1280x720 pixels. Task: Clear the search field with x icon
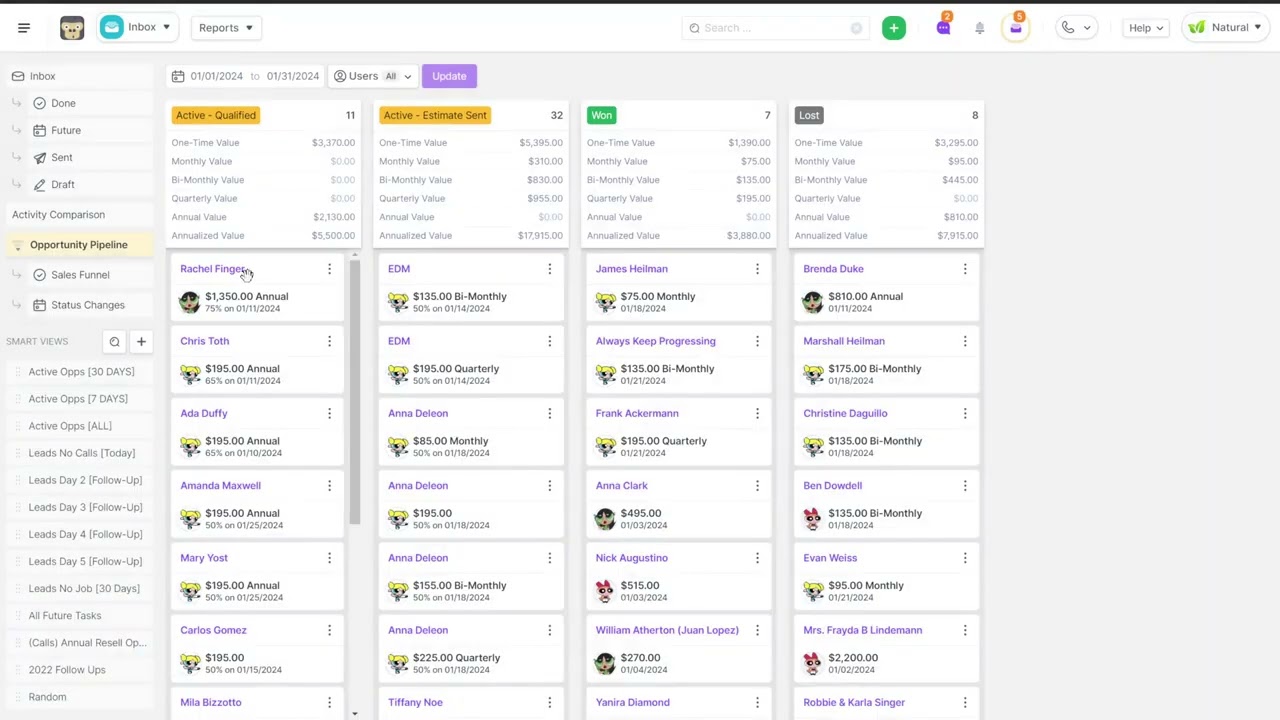coord(856,28)
